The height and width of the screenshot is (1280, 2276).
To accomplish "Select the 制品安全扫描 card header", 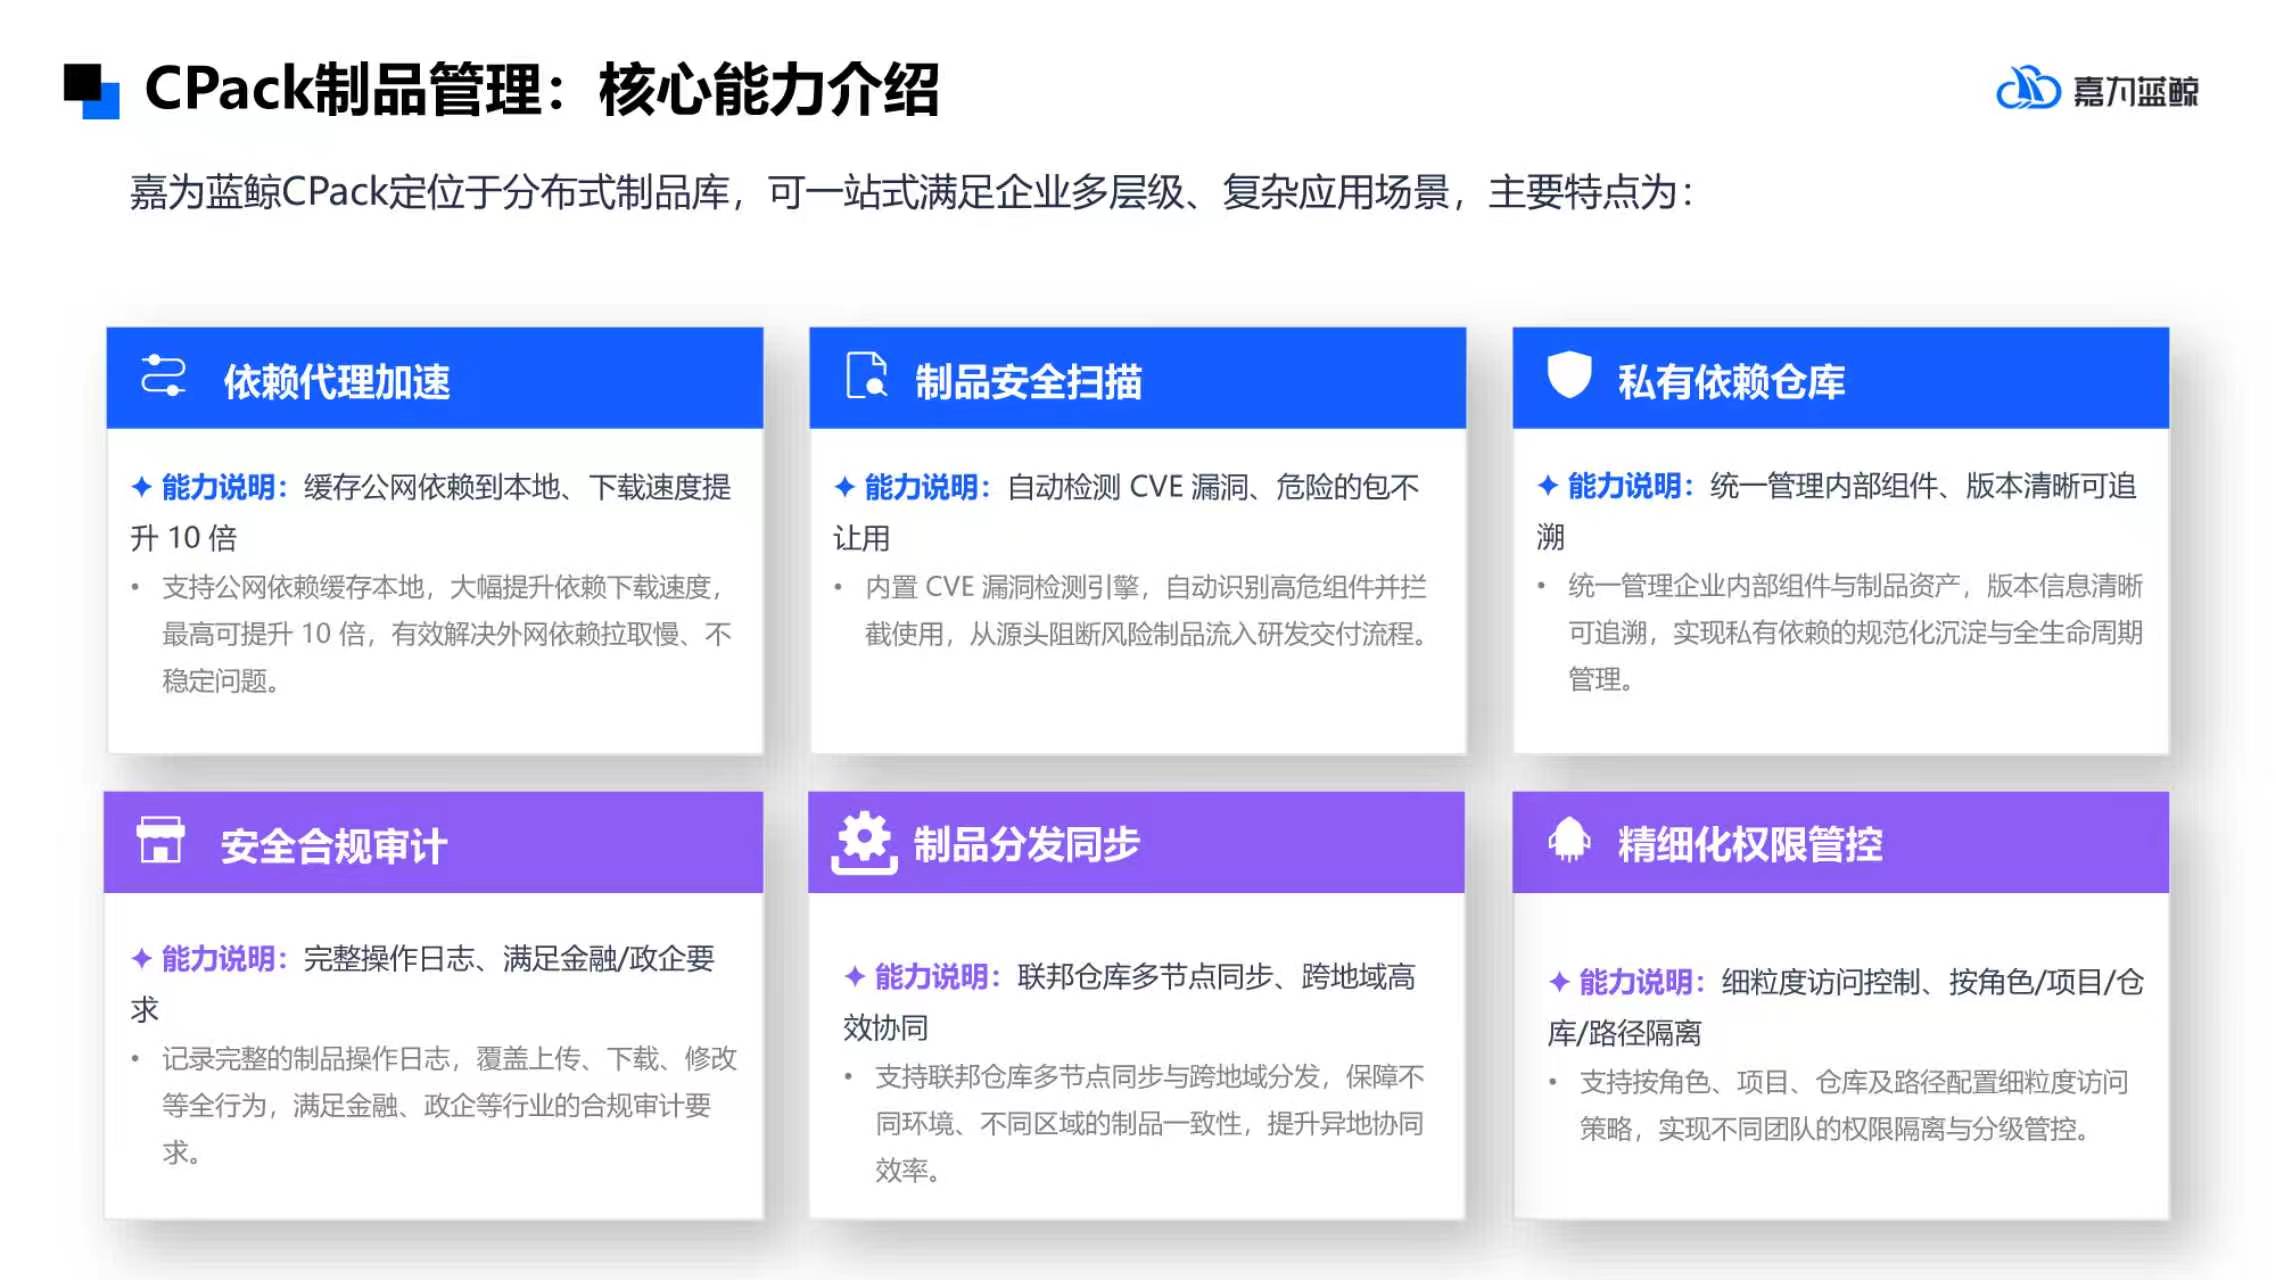I will [1138, 378].
